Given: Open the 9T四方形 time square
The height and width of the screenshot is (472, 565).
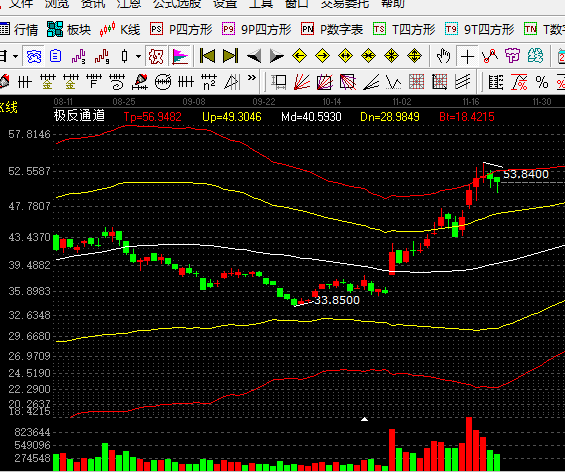Looking at the screenshot, I should click(x=479, y=30).
